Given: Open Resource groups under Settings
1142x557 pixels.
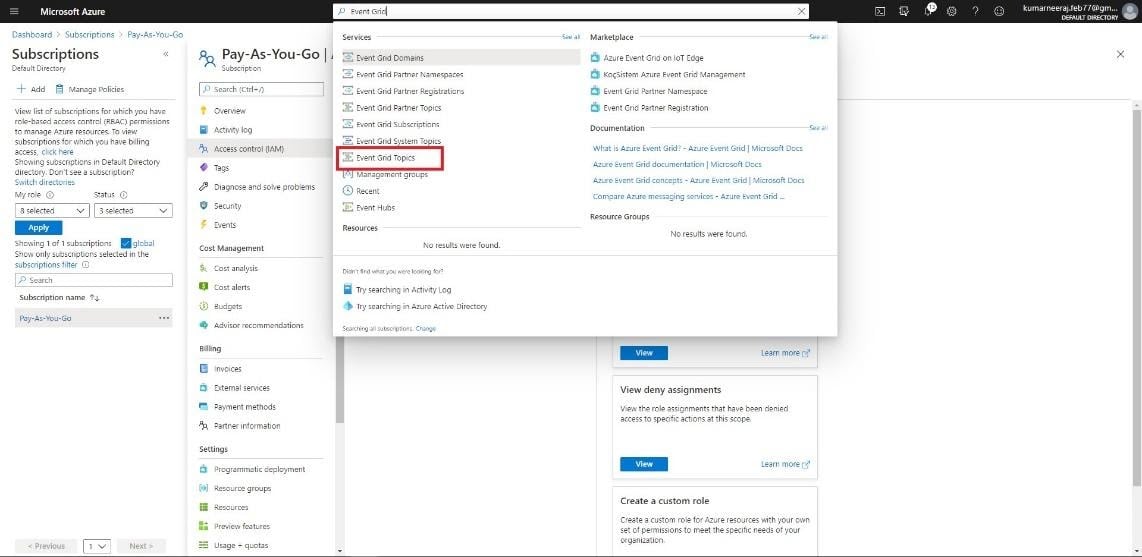Looking at the screenshot, I should (x=243, y=489).
